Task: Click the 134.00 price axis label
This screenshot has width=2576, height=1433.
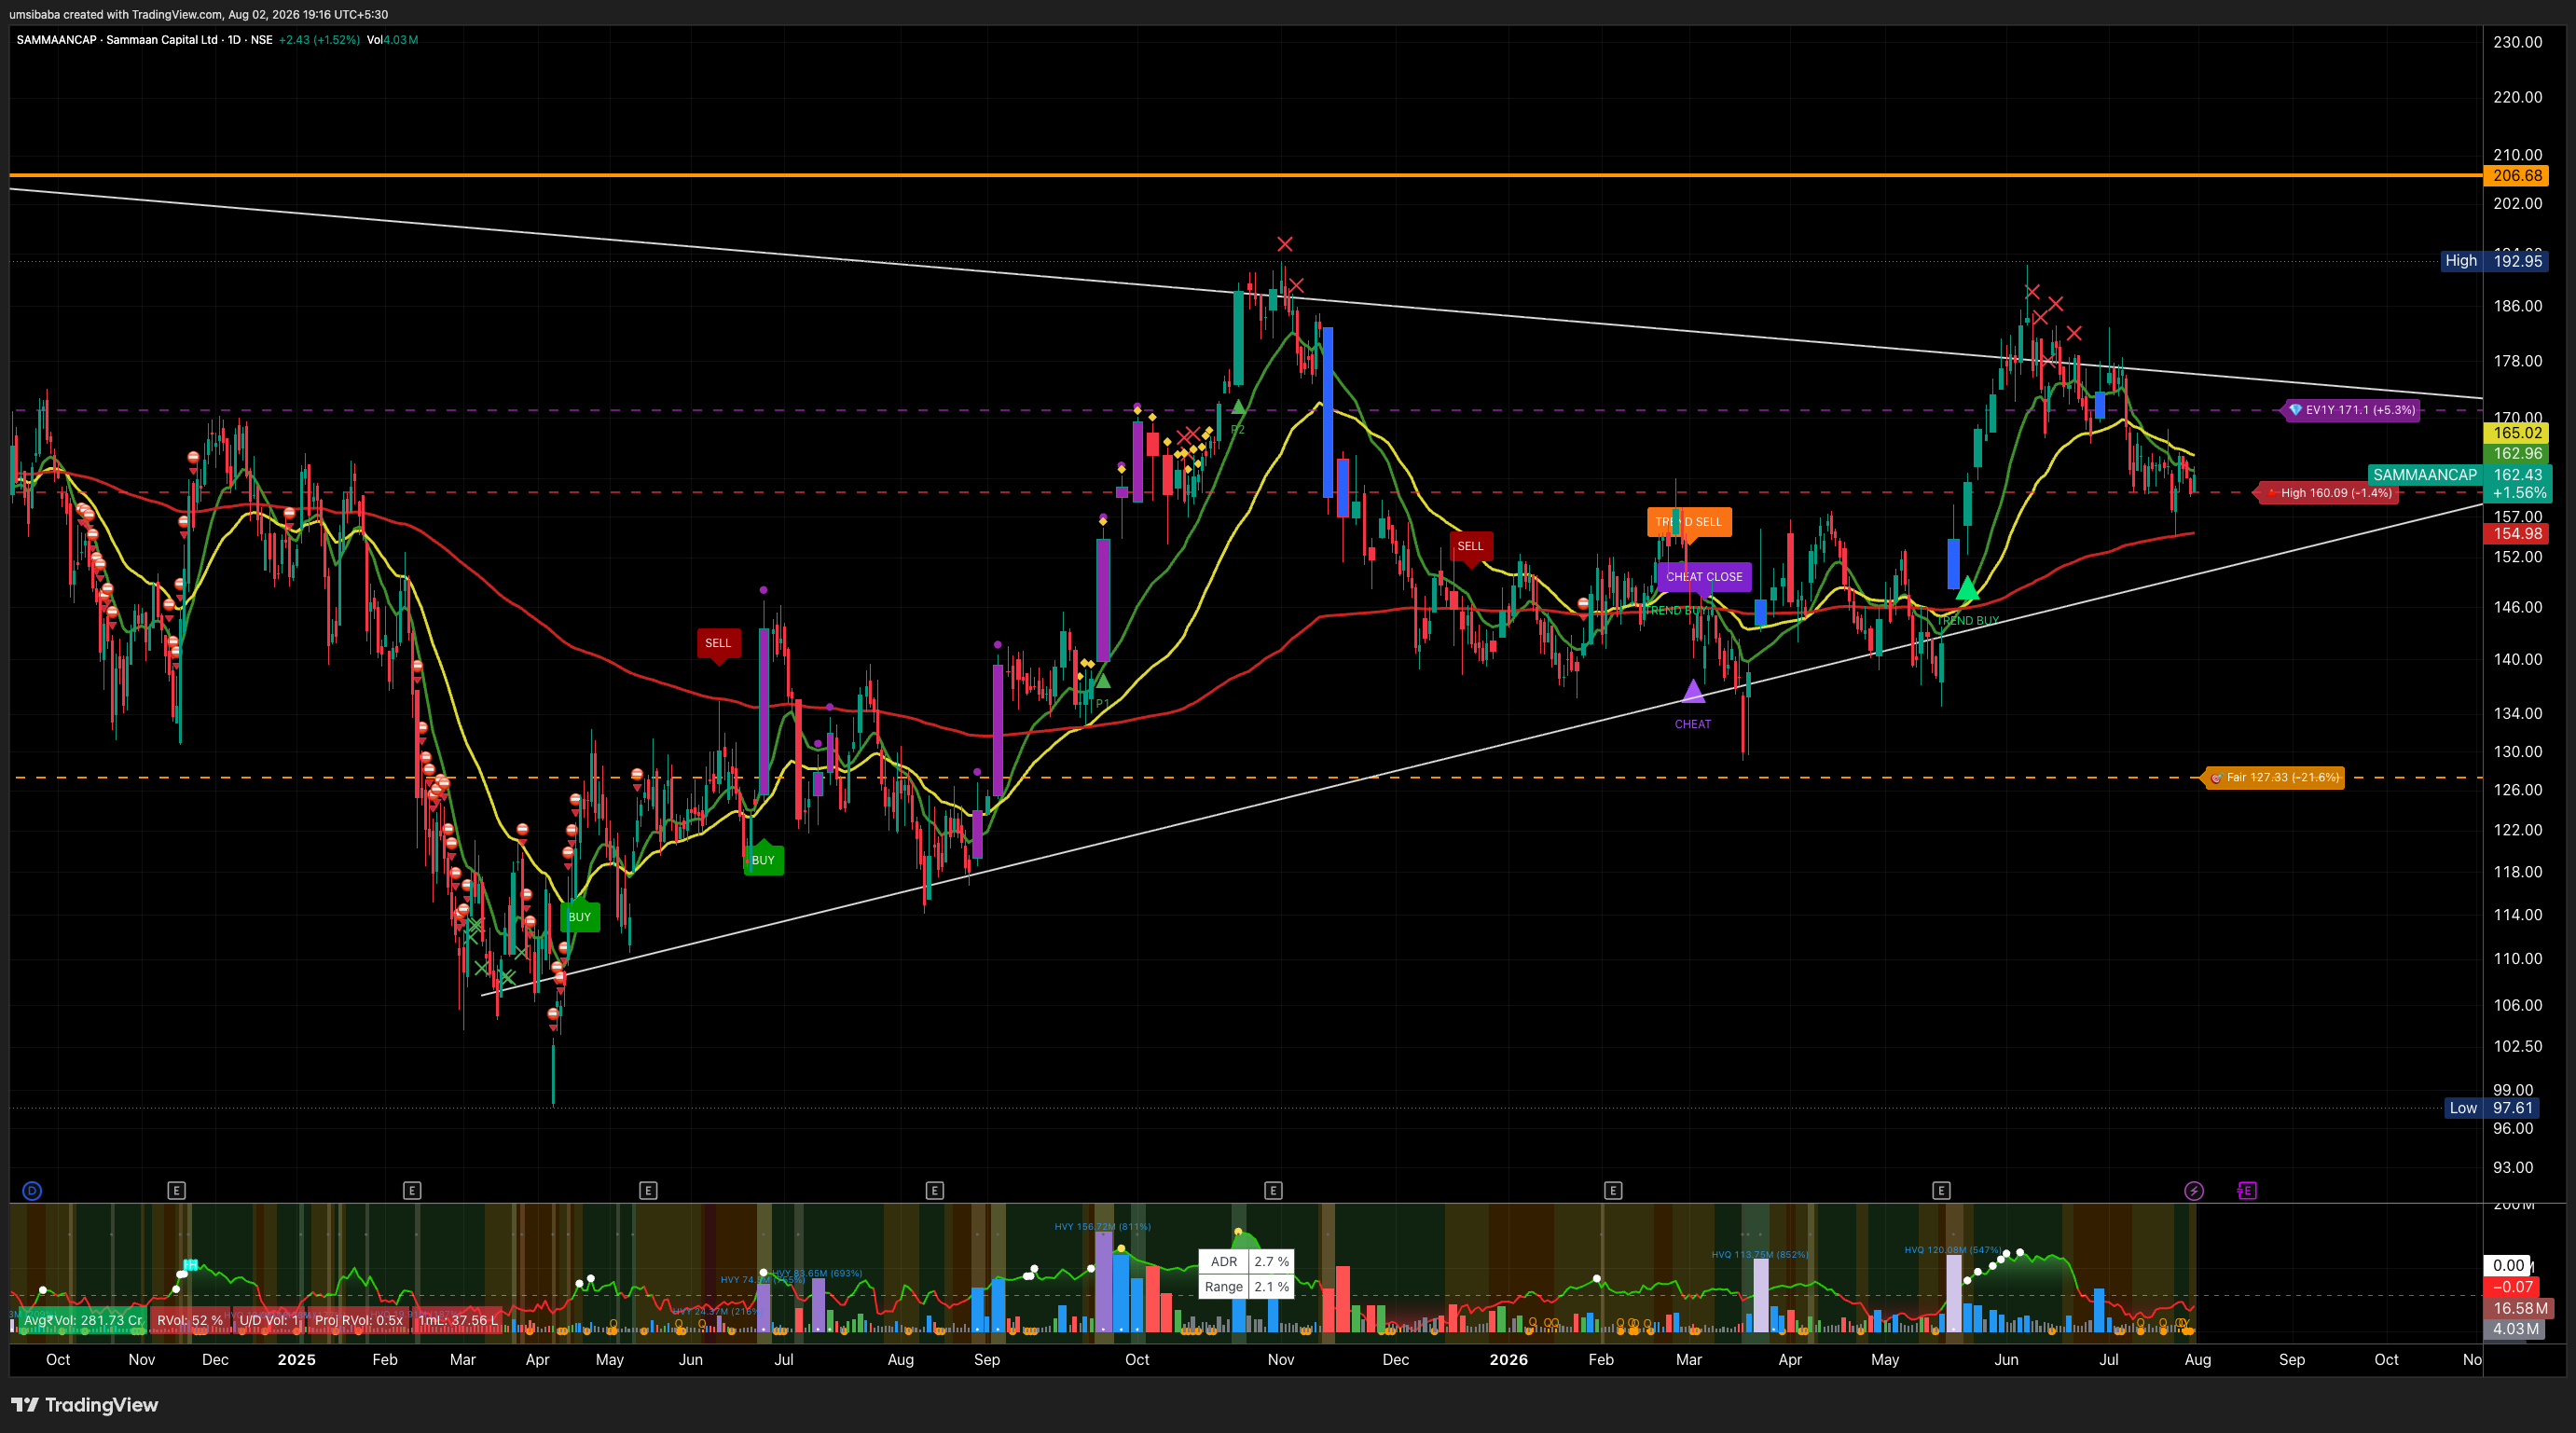Action: (x=2517, y=714)
